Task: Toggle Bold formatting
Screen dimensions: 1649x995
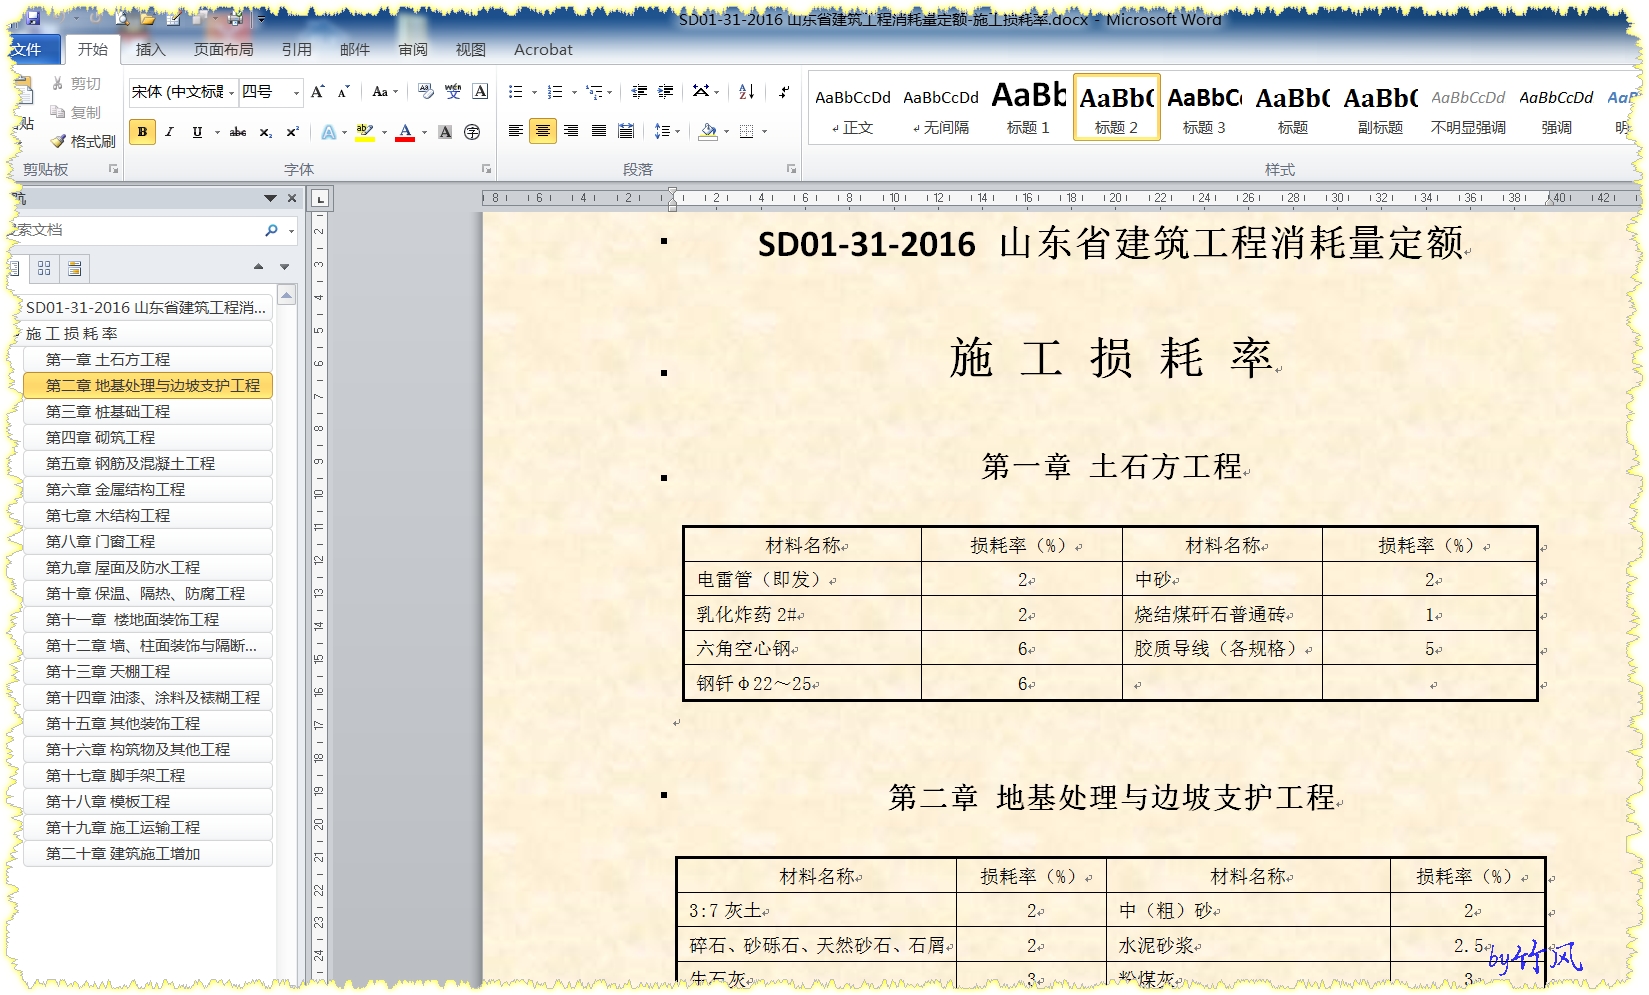Action: 142,132
